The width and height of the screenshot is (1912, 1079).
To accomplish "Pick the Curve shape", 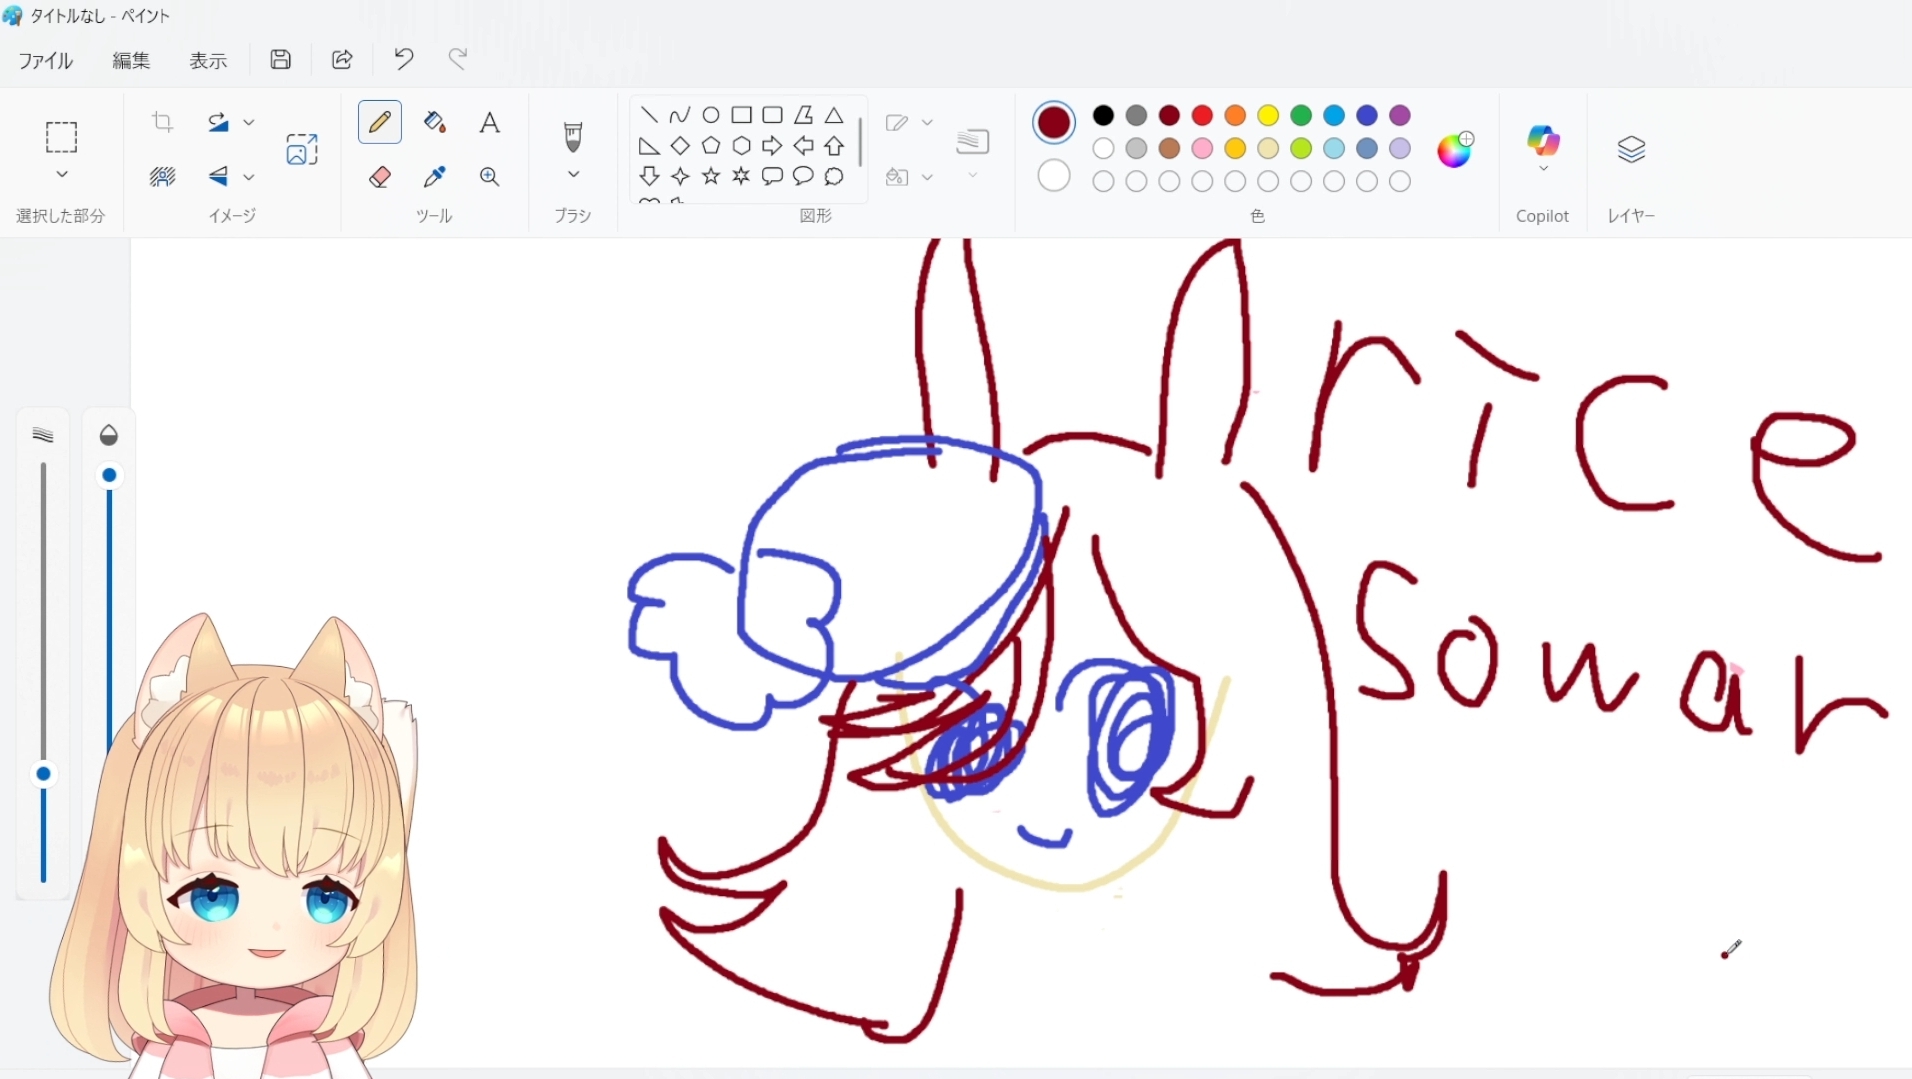I will coord(680,115).
